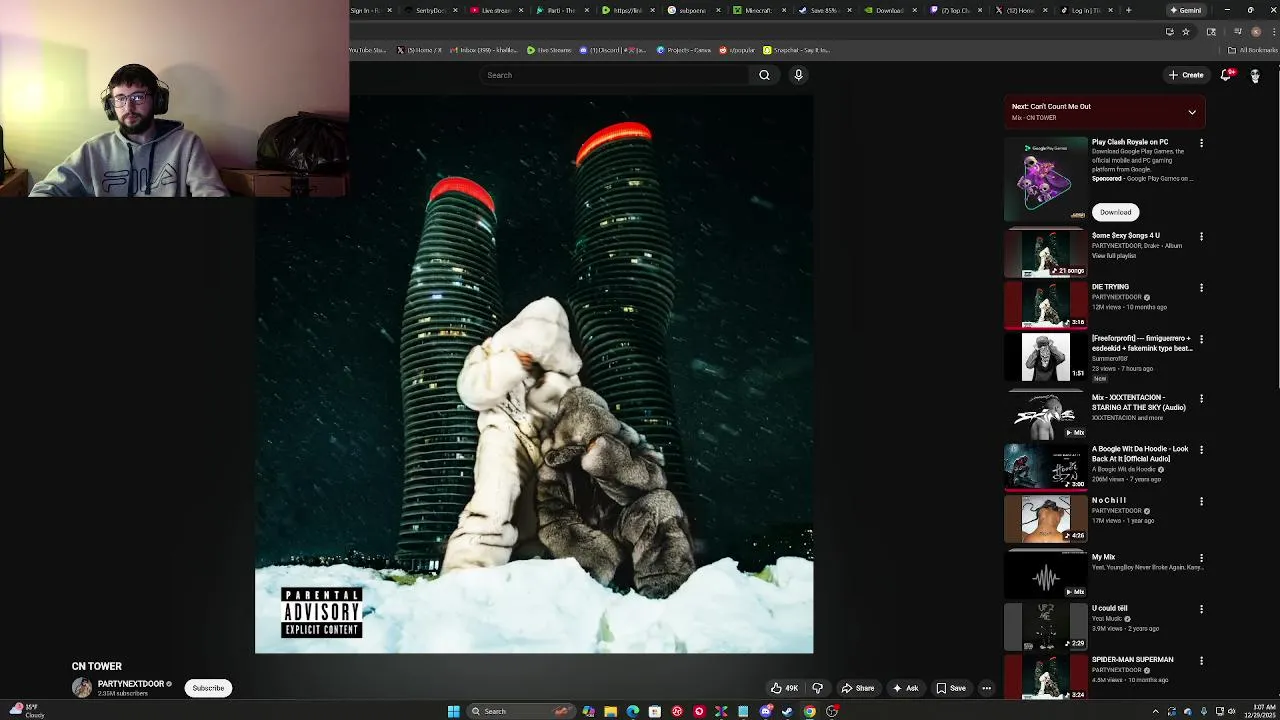Open the Gemini button in Chrome

click(1185, 10)
